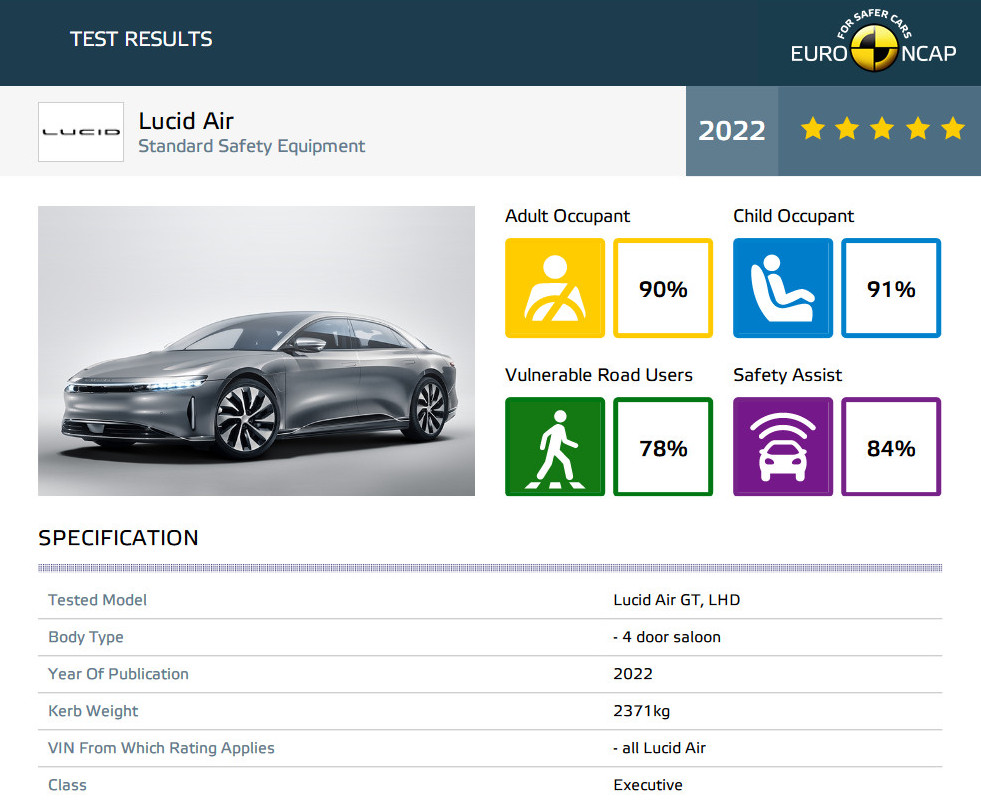
Task: Click the Body Type row label
Action: click(86, 637)
